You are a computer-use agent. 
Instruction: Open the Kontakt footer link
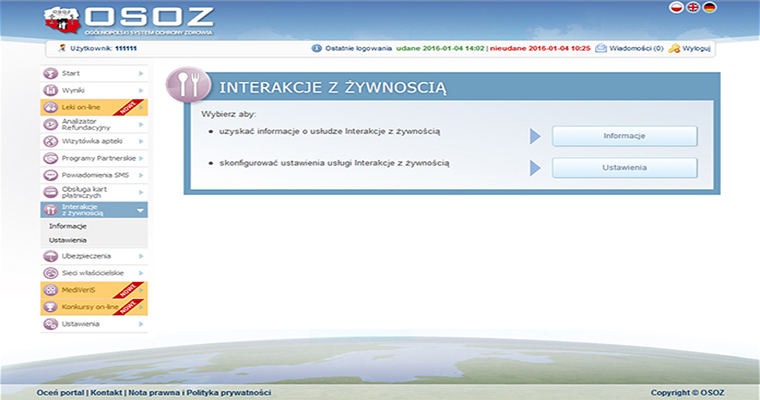click(x=106, y=393)
